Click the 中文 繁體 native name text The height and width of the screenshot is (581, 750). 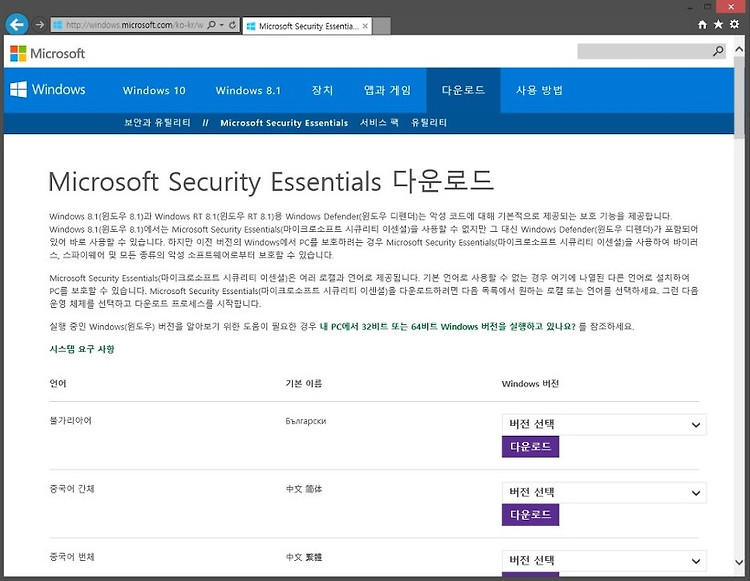[x=304, y=557]
